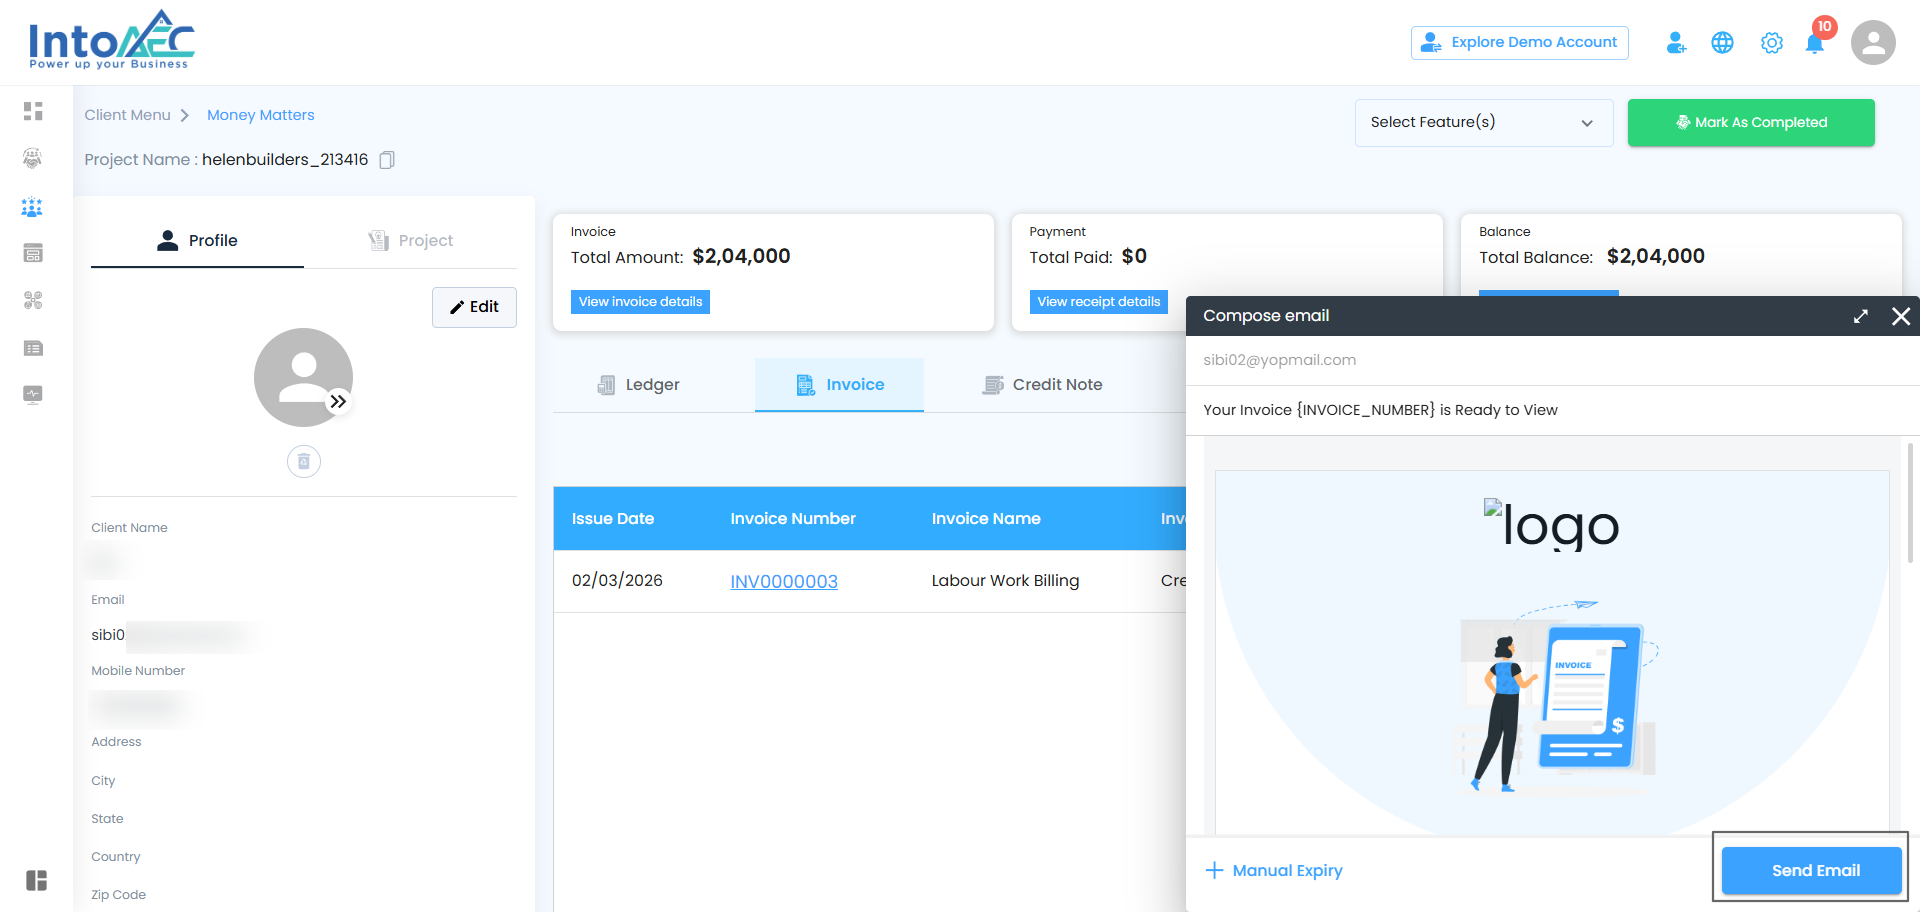Click the large client avatar image
1920x912 pixels.
point(303,377)
